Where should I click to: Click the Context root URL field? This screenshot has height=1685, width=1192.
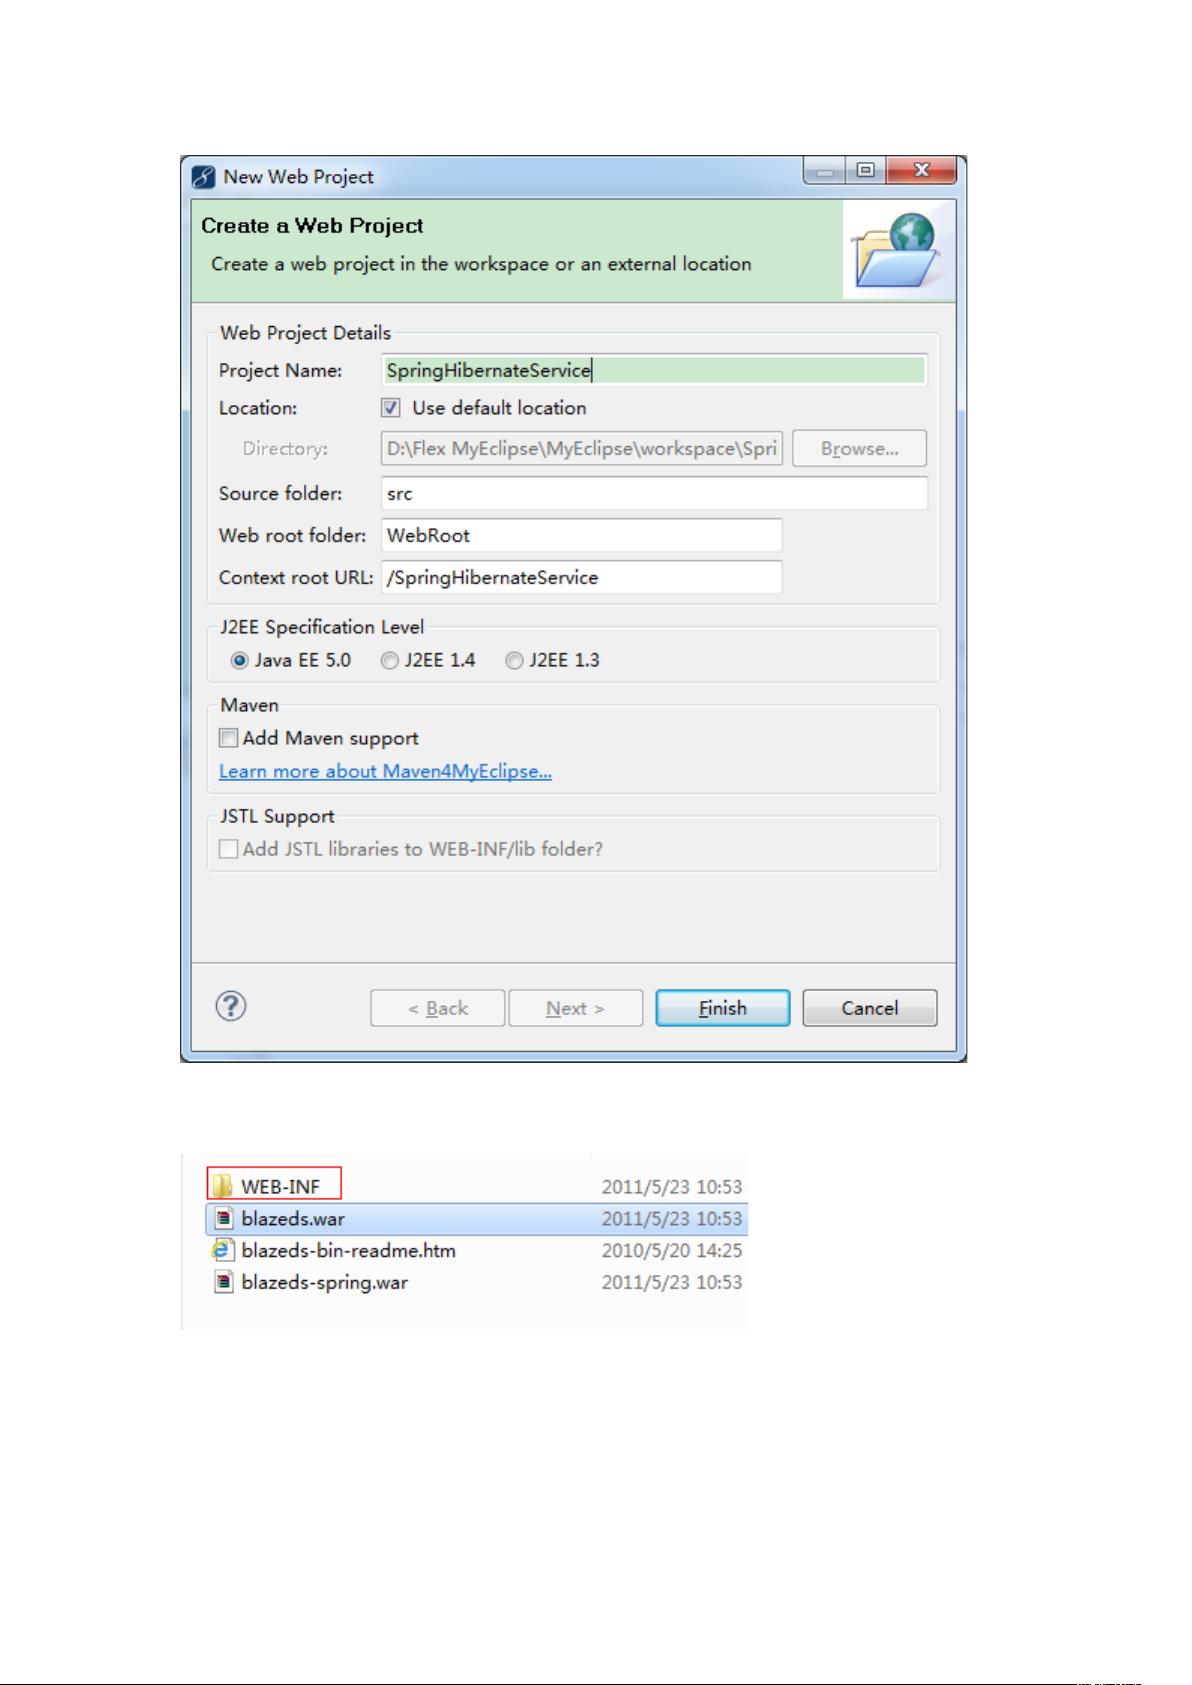point(582,577)
